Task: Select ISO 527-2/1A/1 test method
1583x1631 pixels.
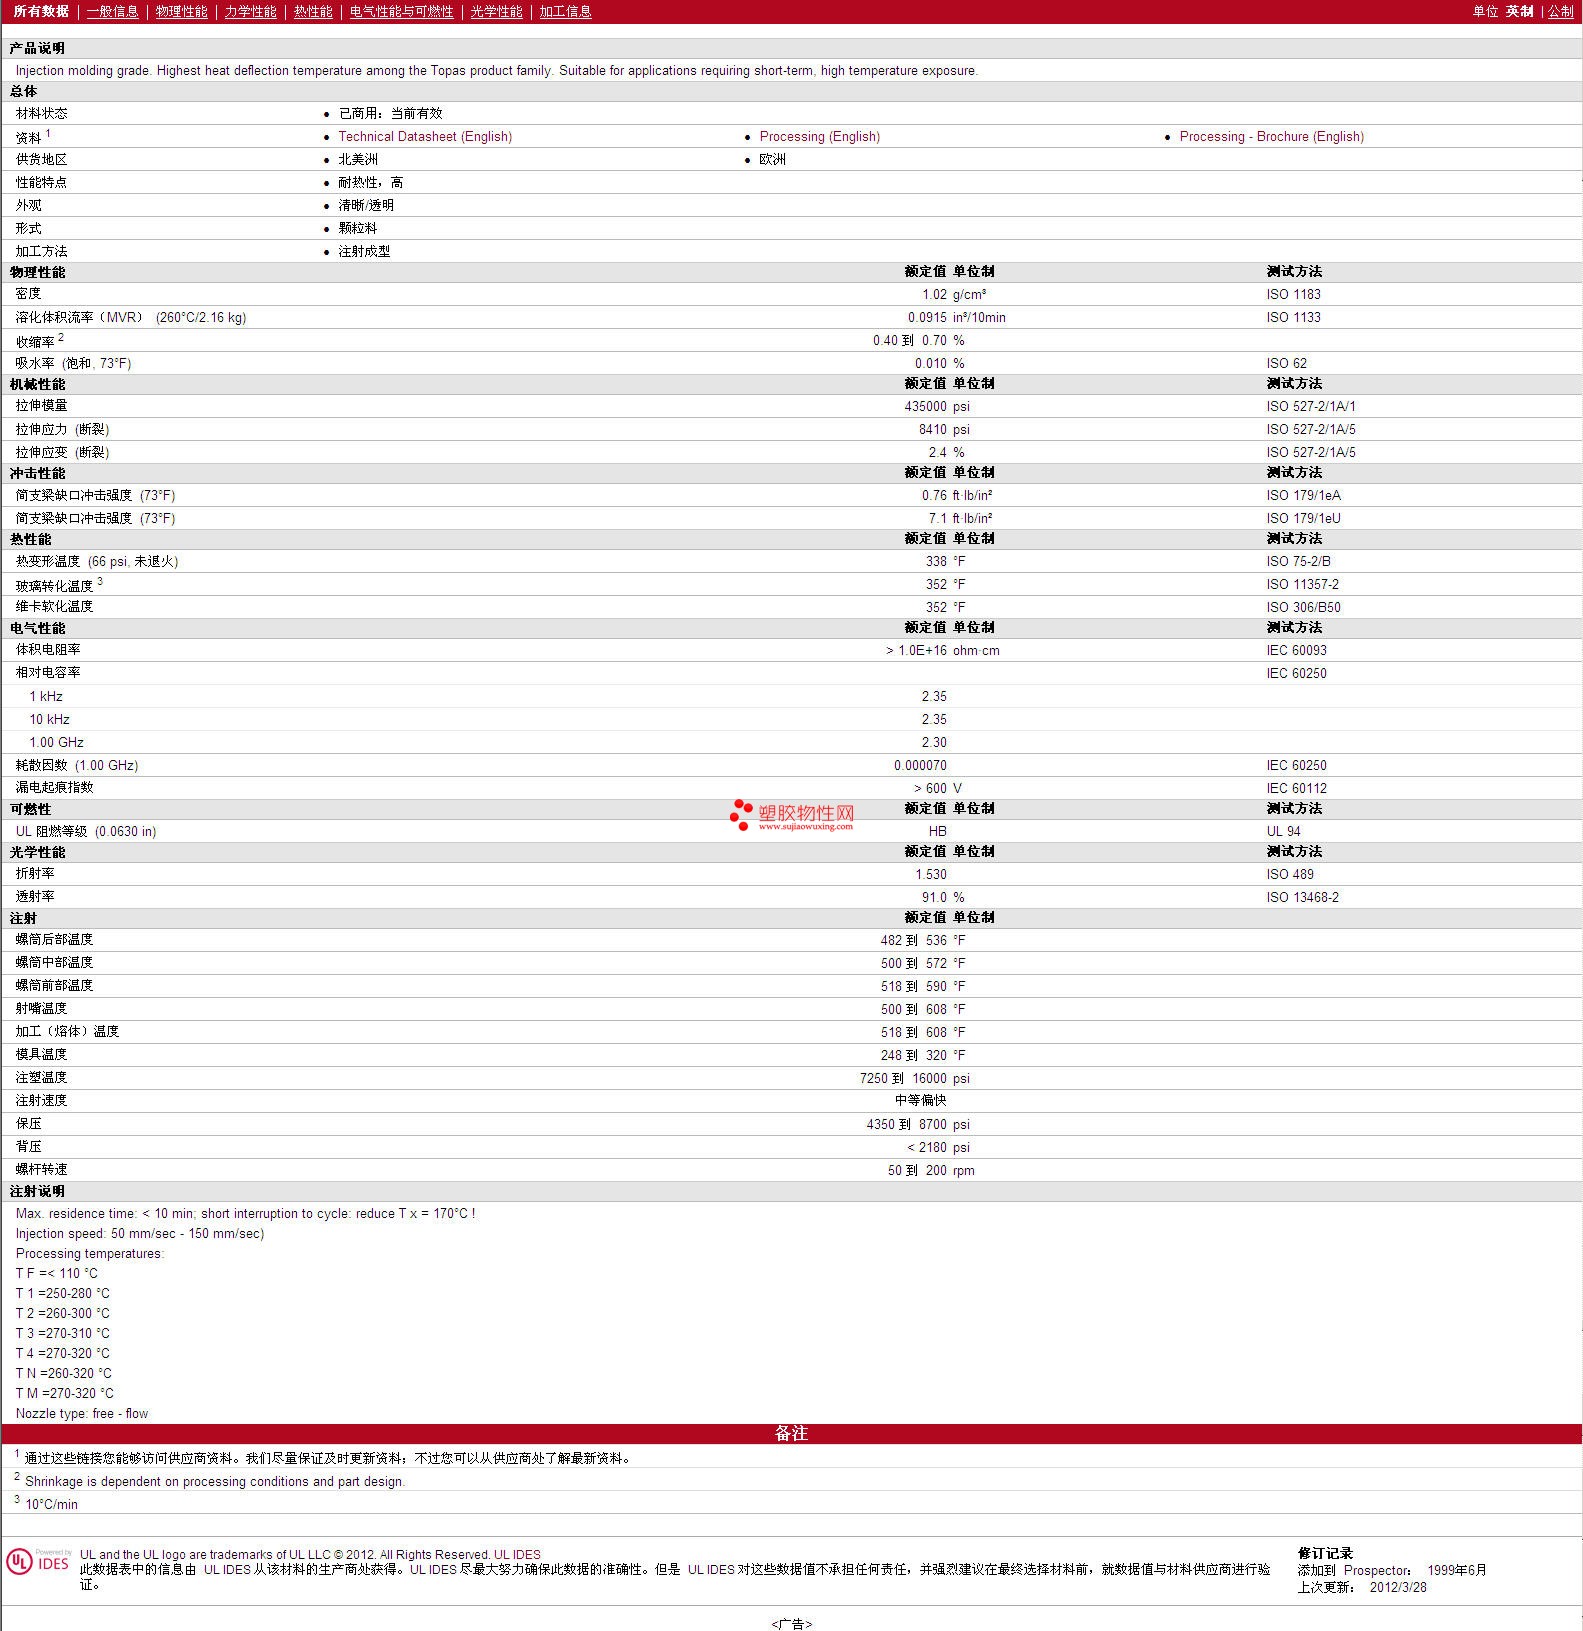Action: pos(1311,406)
